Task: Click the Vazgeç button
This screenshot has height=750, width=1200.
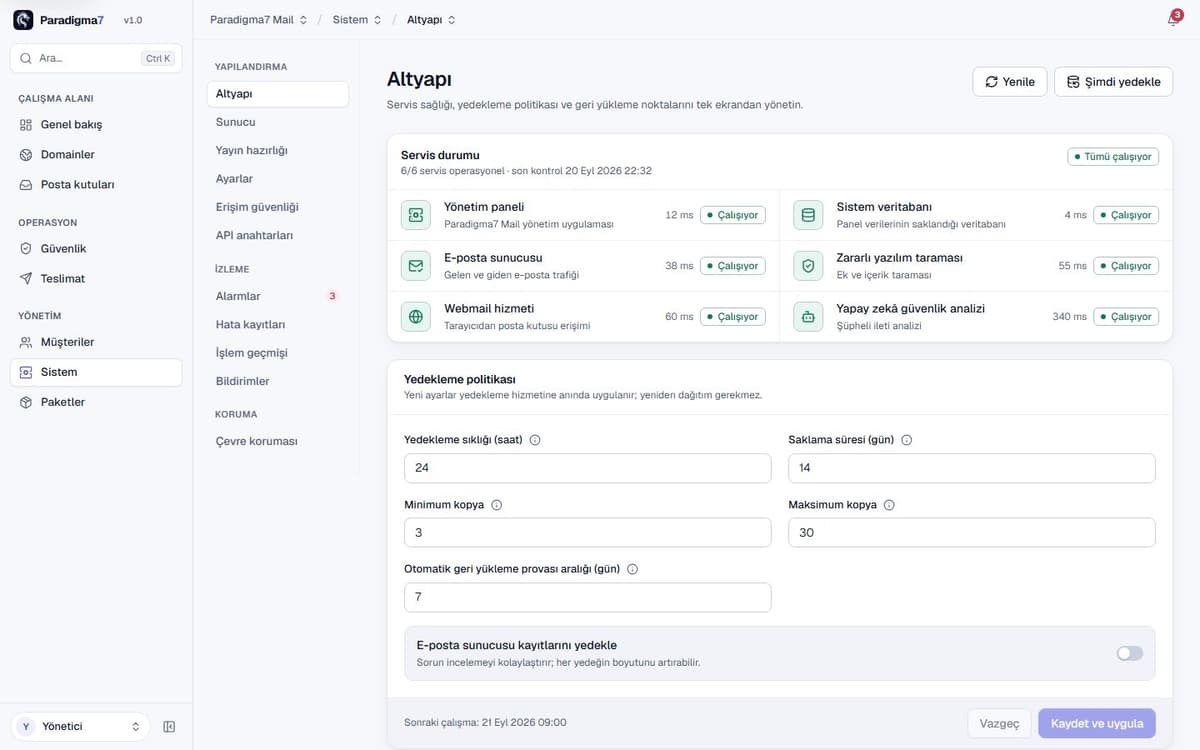Action: (999, 723)
